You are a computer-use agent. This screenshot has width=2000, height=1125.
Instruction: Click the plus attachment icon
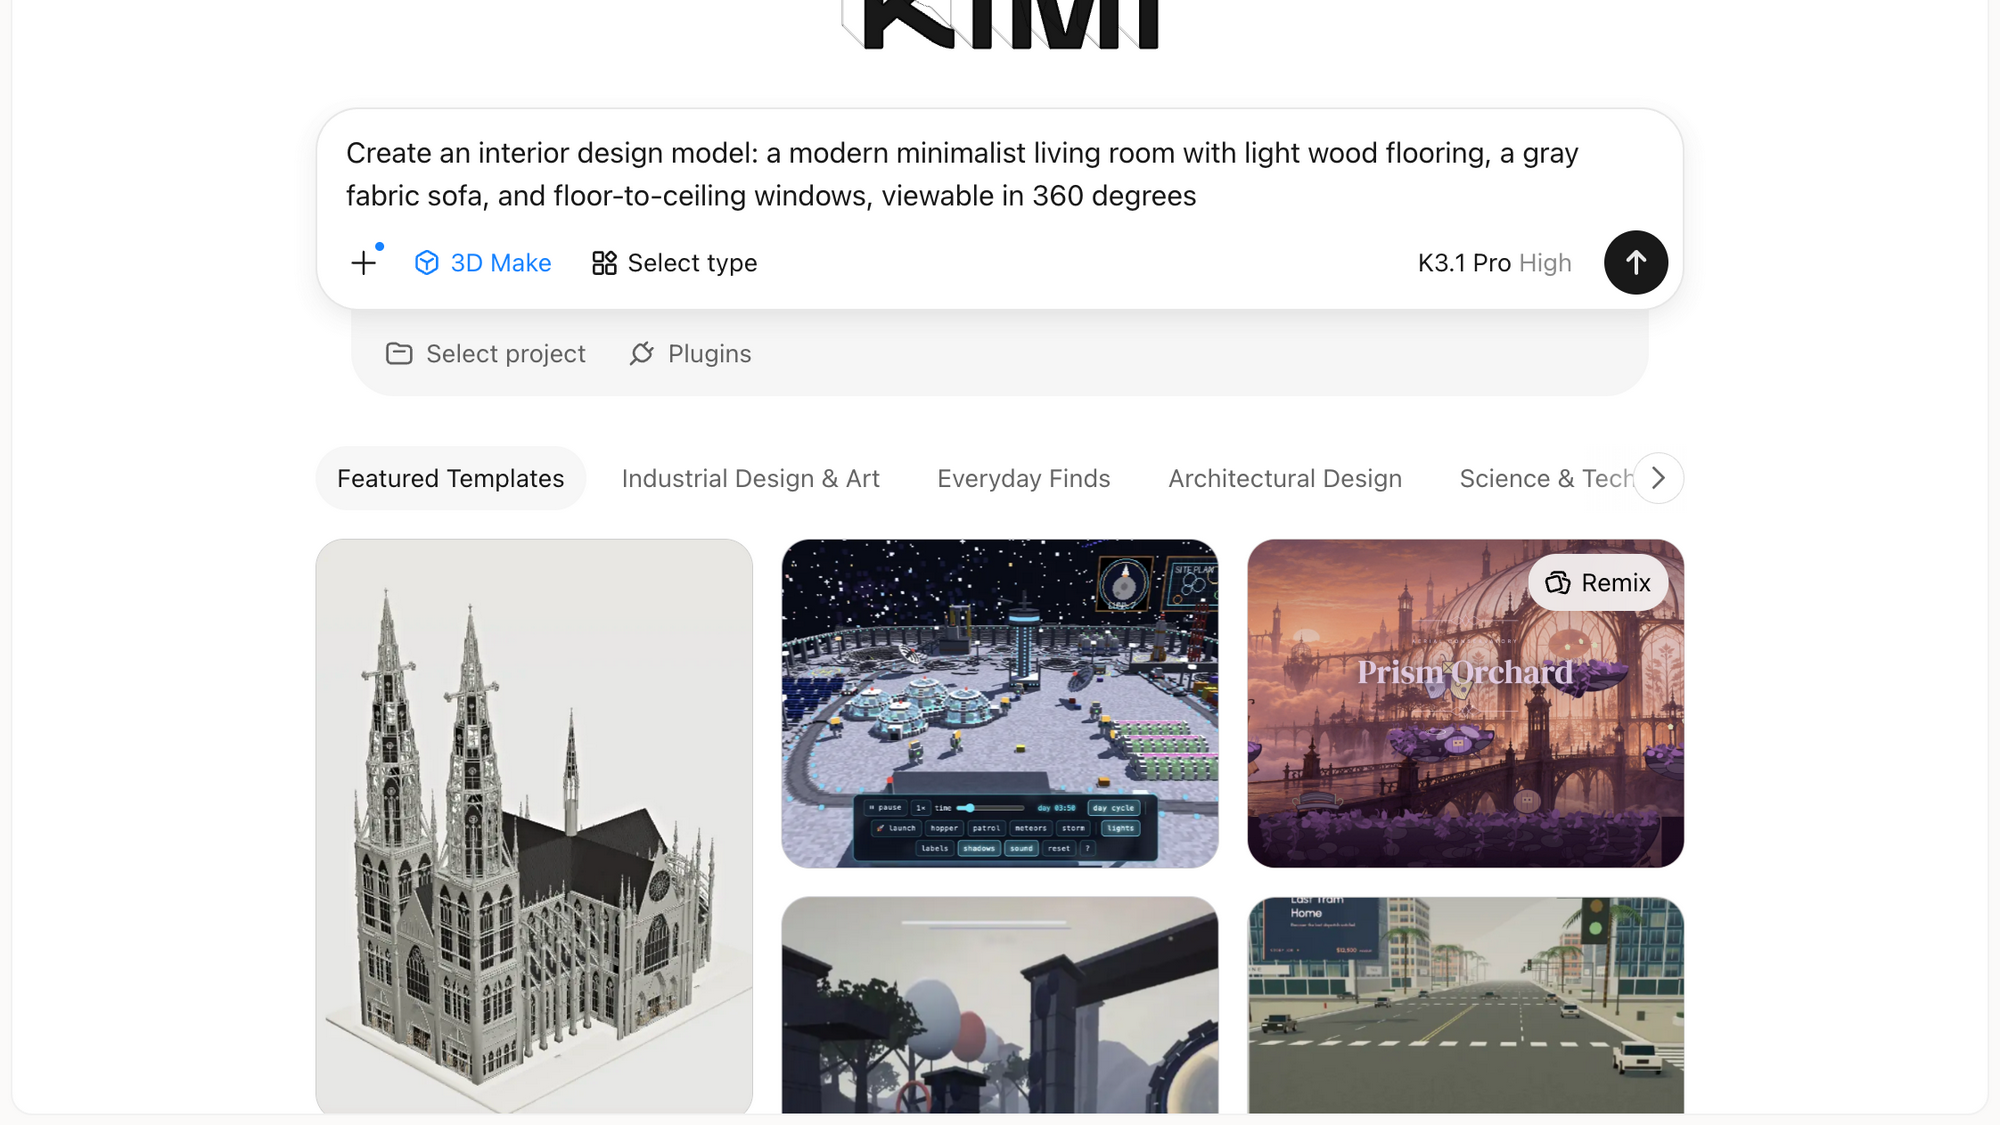[x=364, y=263]
